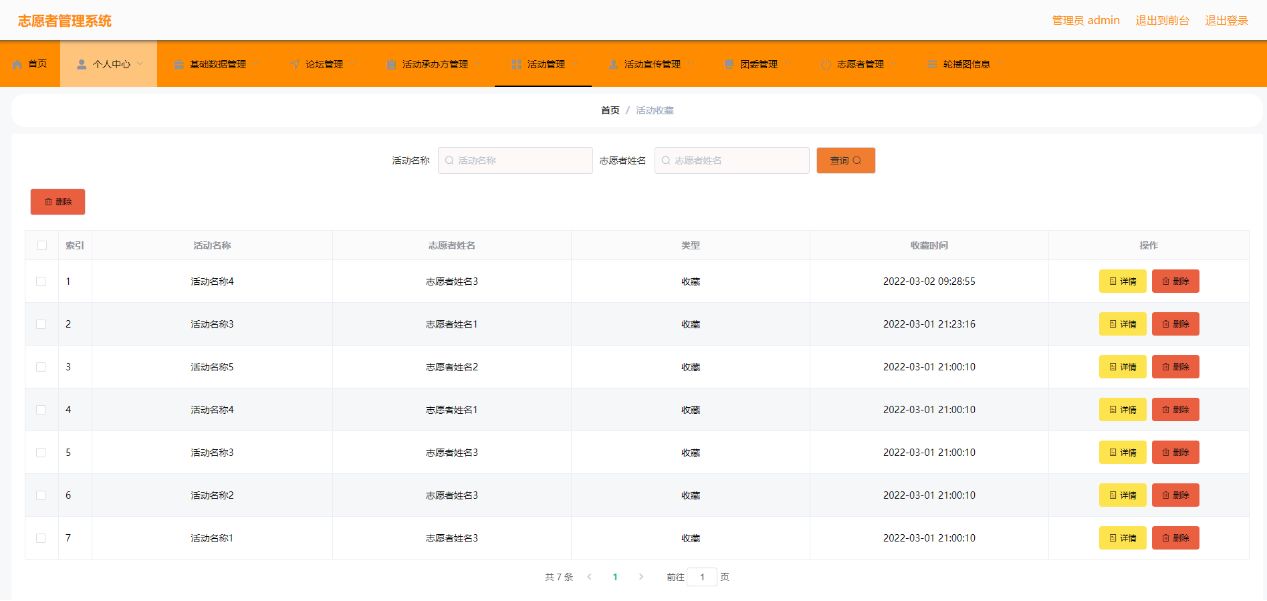Image resolution: width=1267 pixels, height=601 pixels.
Task: Click the 退出到前台 link
Action: (x=1162, y=20)
